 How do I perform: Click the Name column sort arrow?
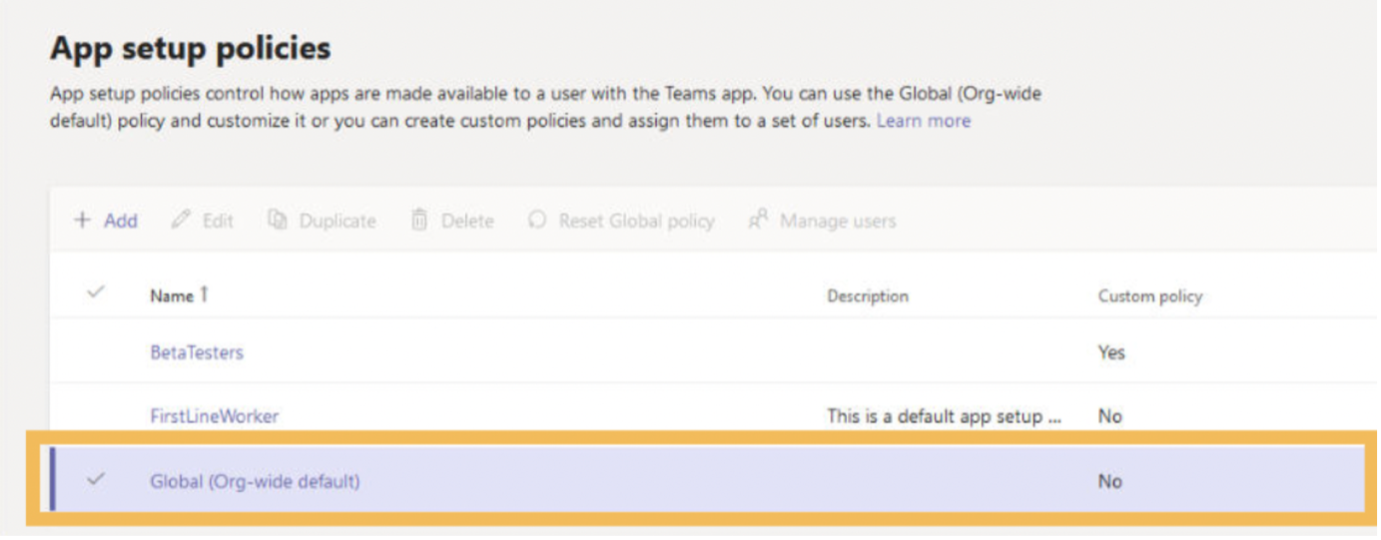pyautogui.click(x=204, y=294)
